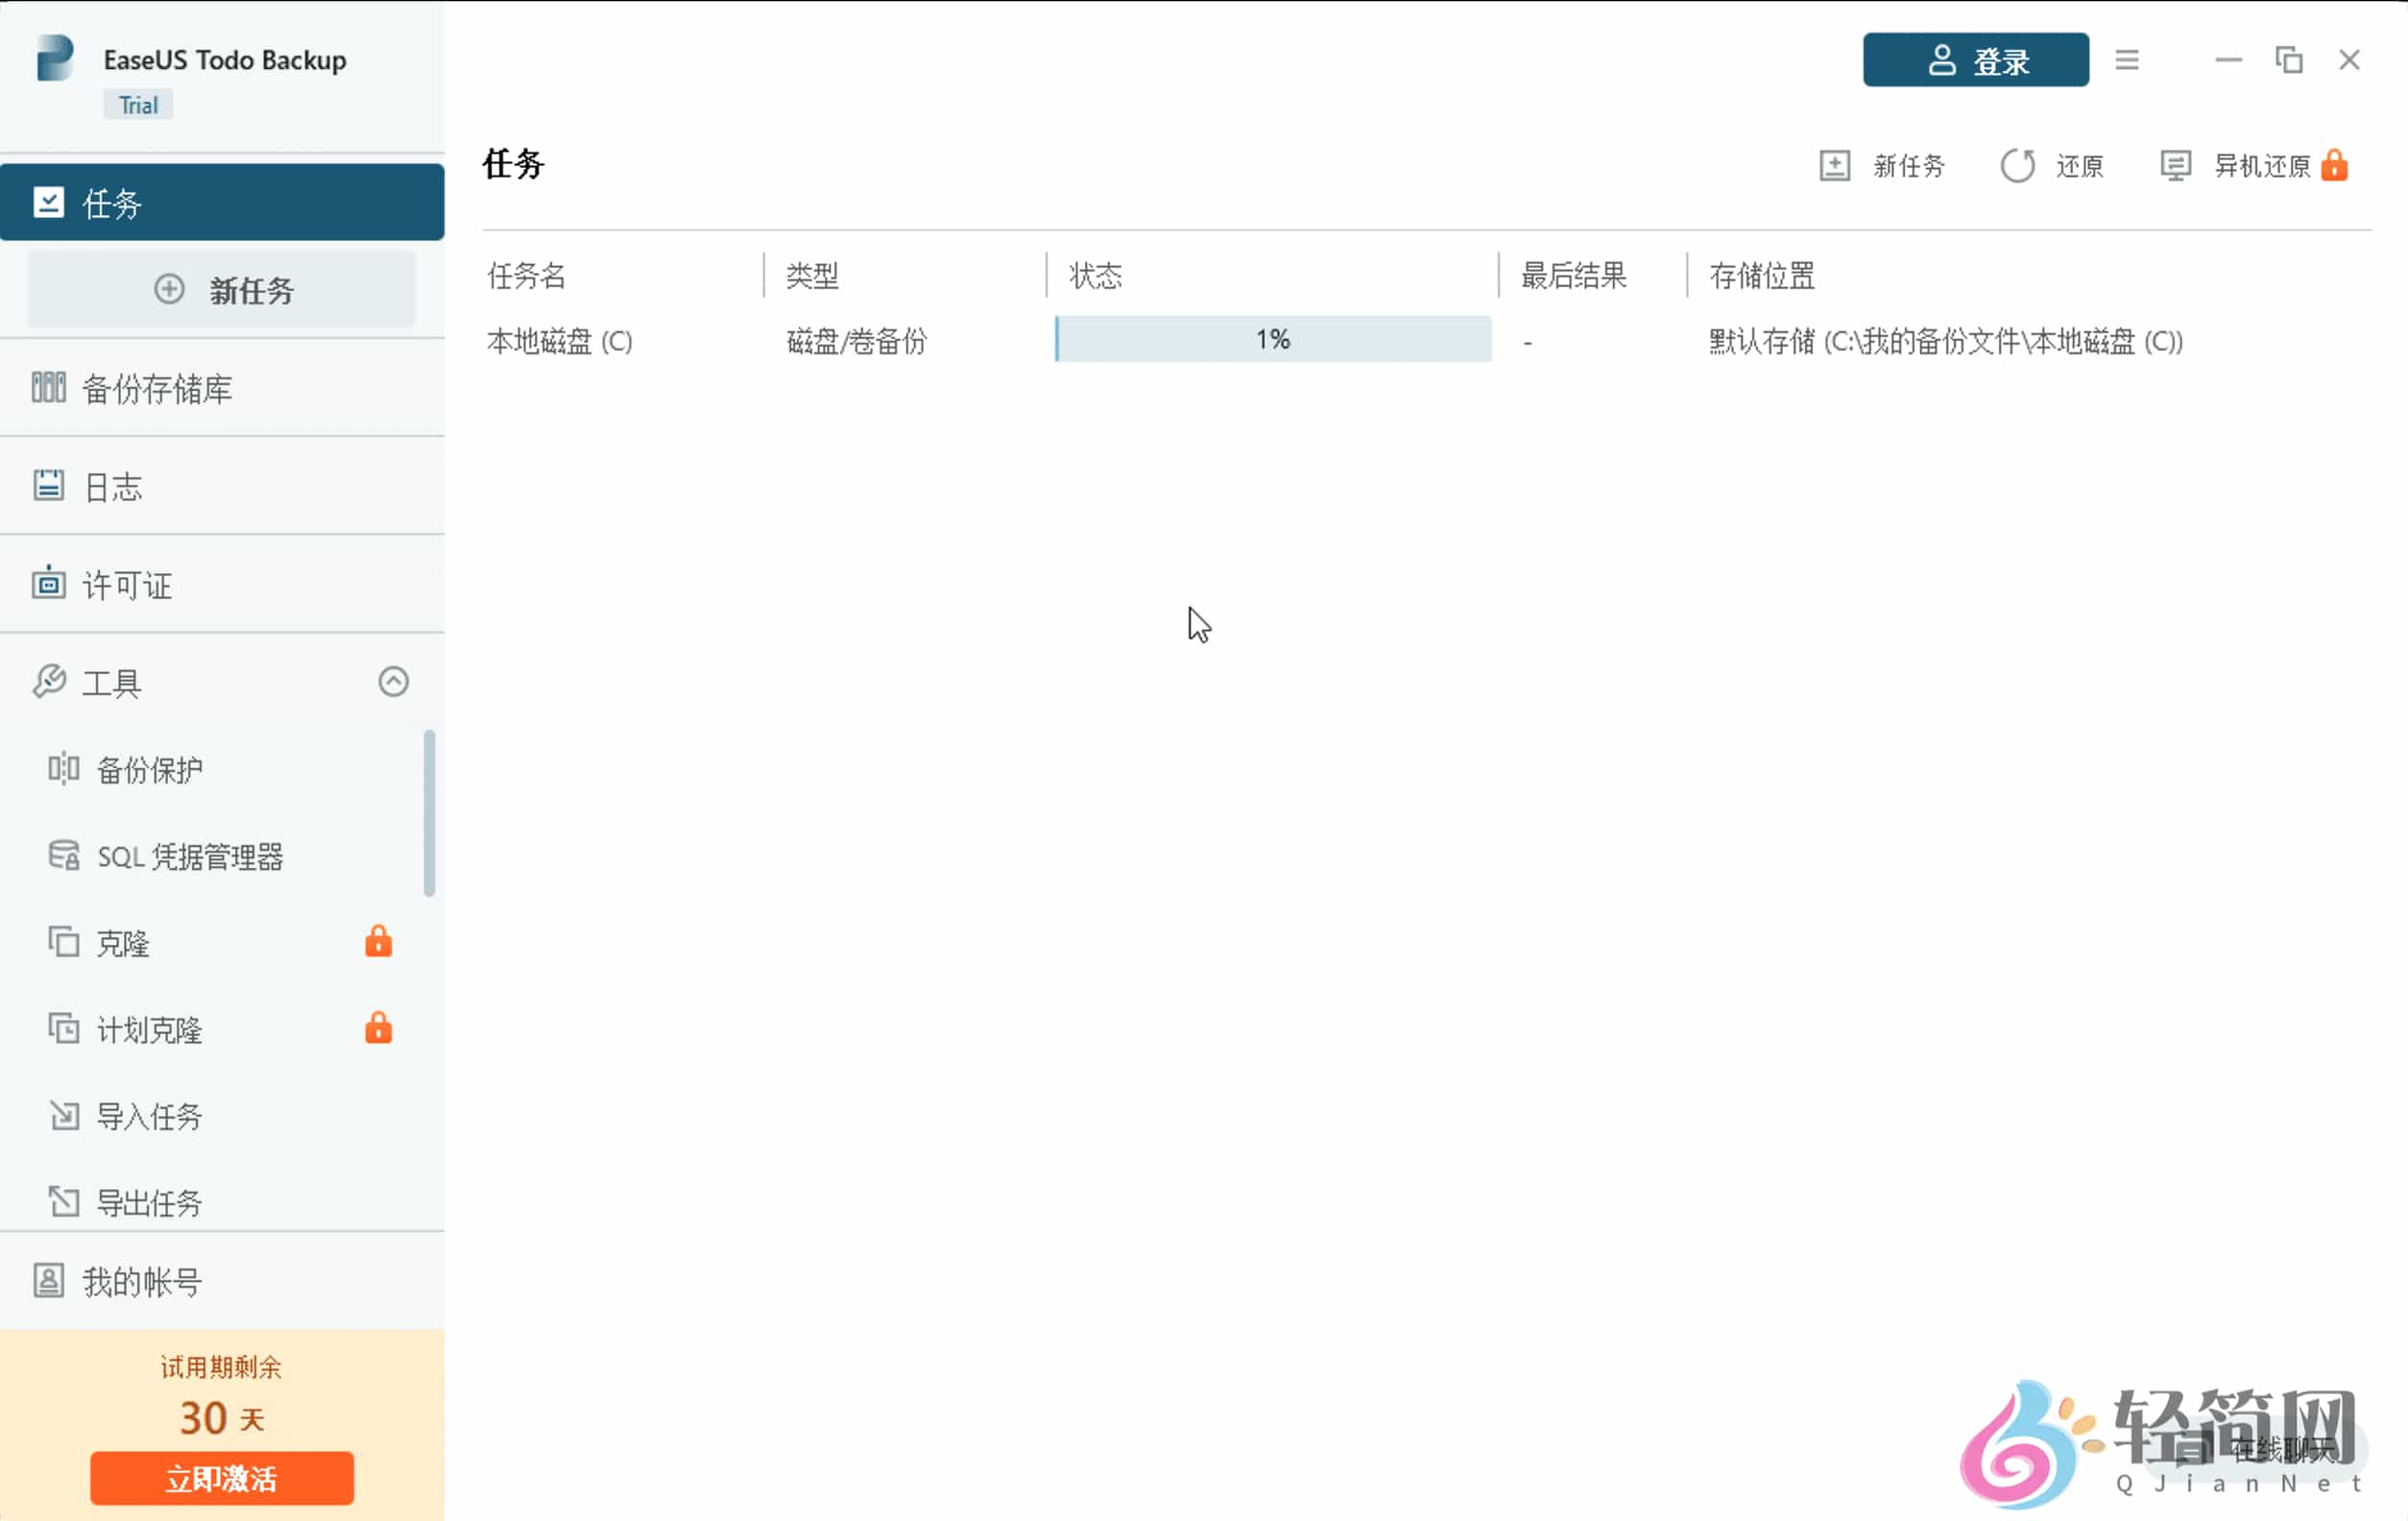Viewport: 2408px width, 1521px height.
Task: Click the dash in 最后结果 column
Action: [x=1527, y=342]
